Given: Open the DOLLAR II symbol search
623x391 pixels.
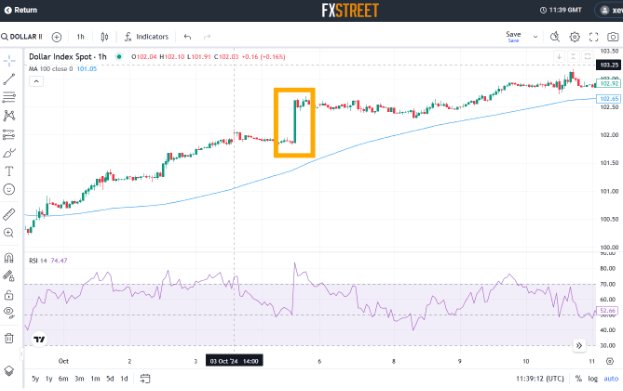Looking at the screenshot, I should [x=22, y=37].
